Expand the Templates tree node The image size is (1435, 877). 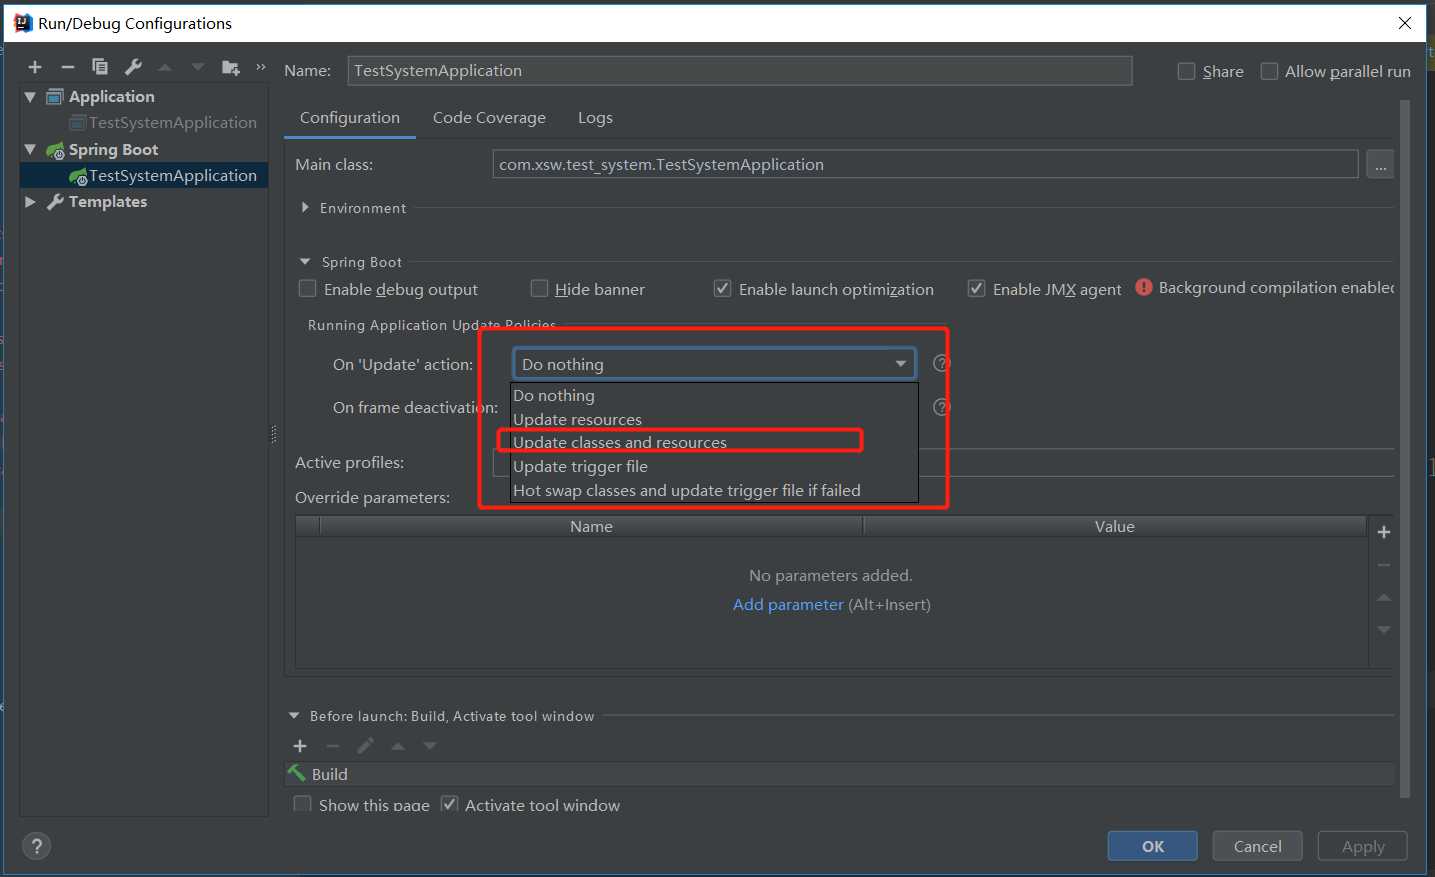pyautogui.click(x=30, y=202)
